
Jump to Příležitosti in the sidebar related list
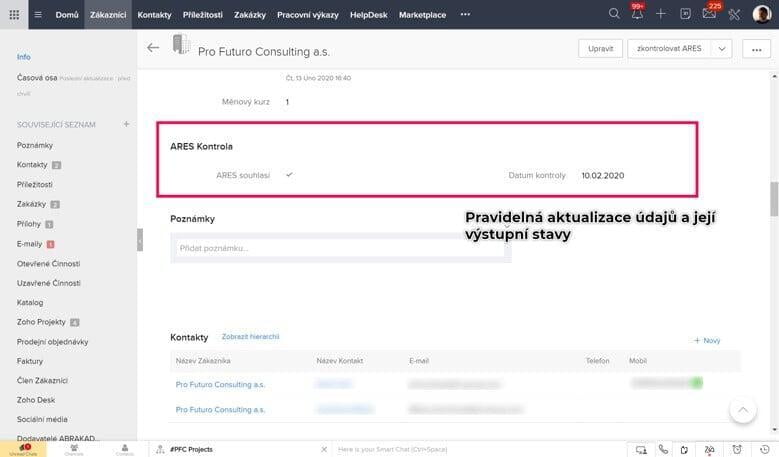click(x=34, y=184)
